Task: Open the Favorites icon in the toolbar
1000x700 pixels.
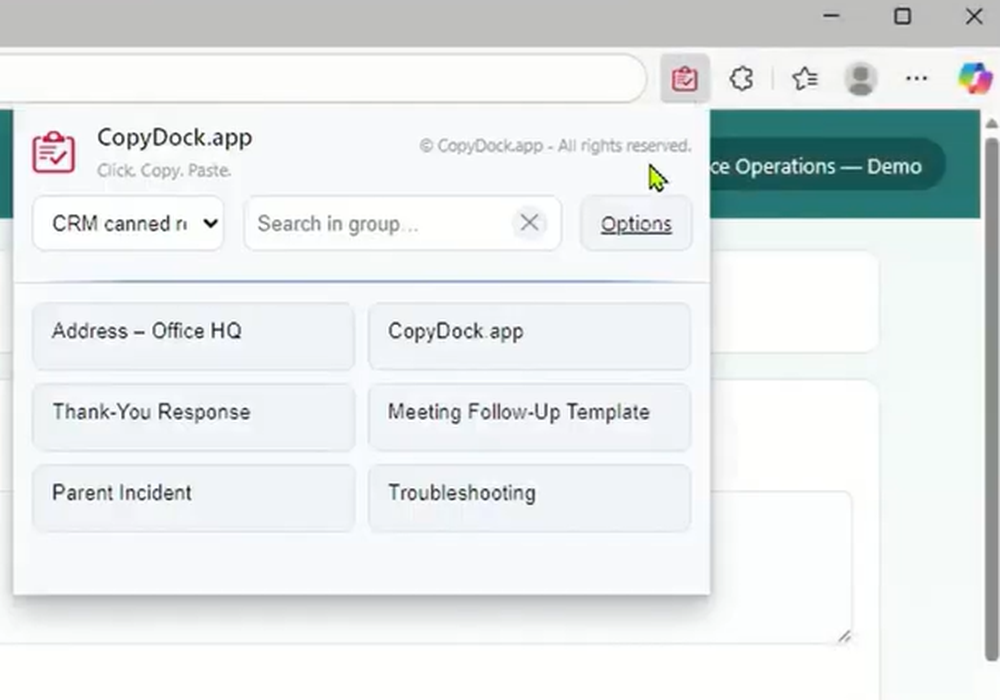Action: coord(806,78)
